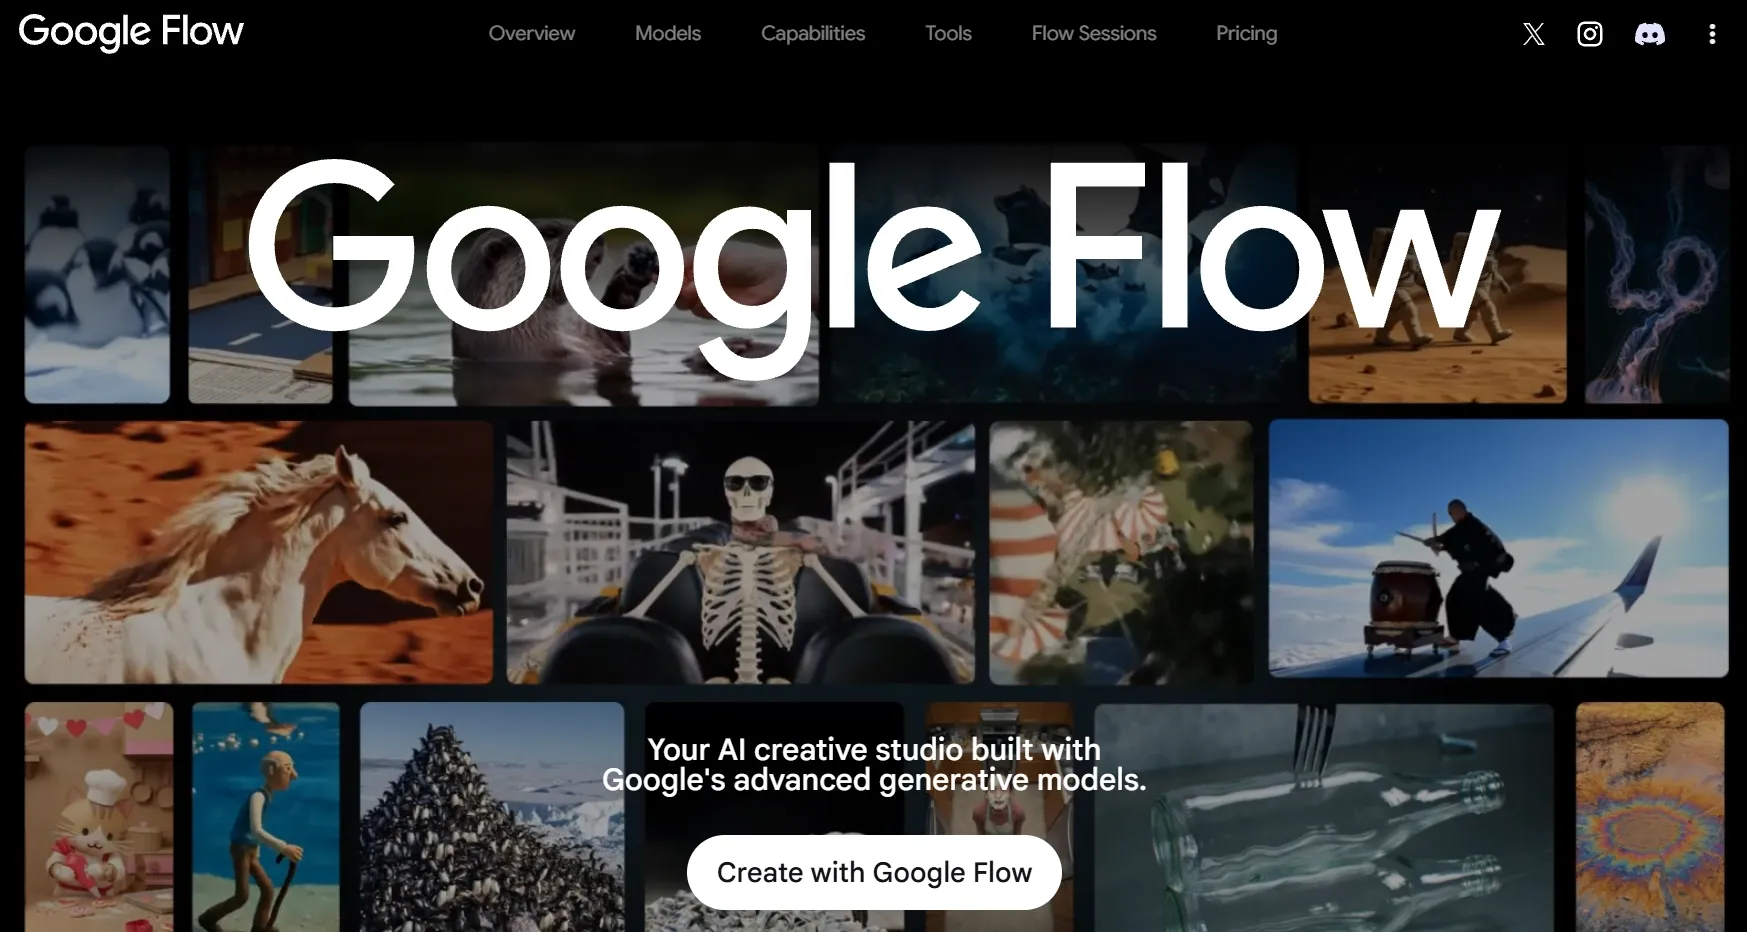The image size is (1747, 932).
Task: Select the glowing jellyfish tendrils thumbnail
Action: 1657,275
